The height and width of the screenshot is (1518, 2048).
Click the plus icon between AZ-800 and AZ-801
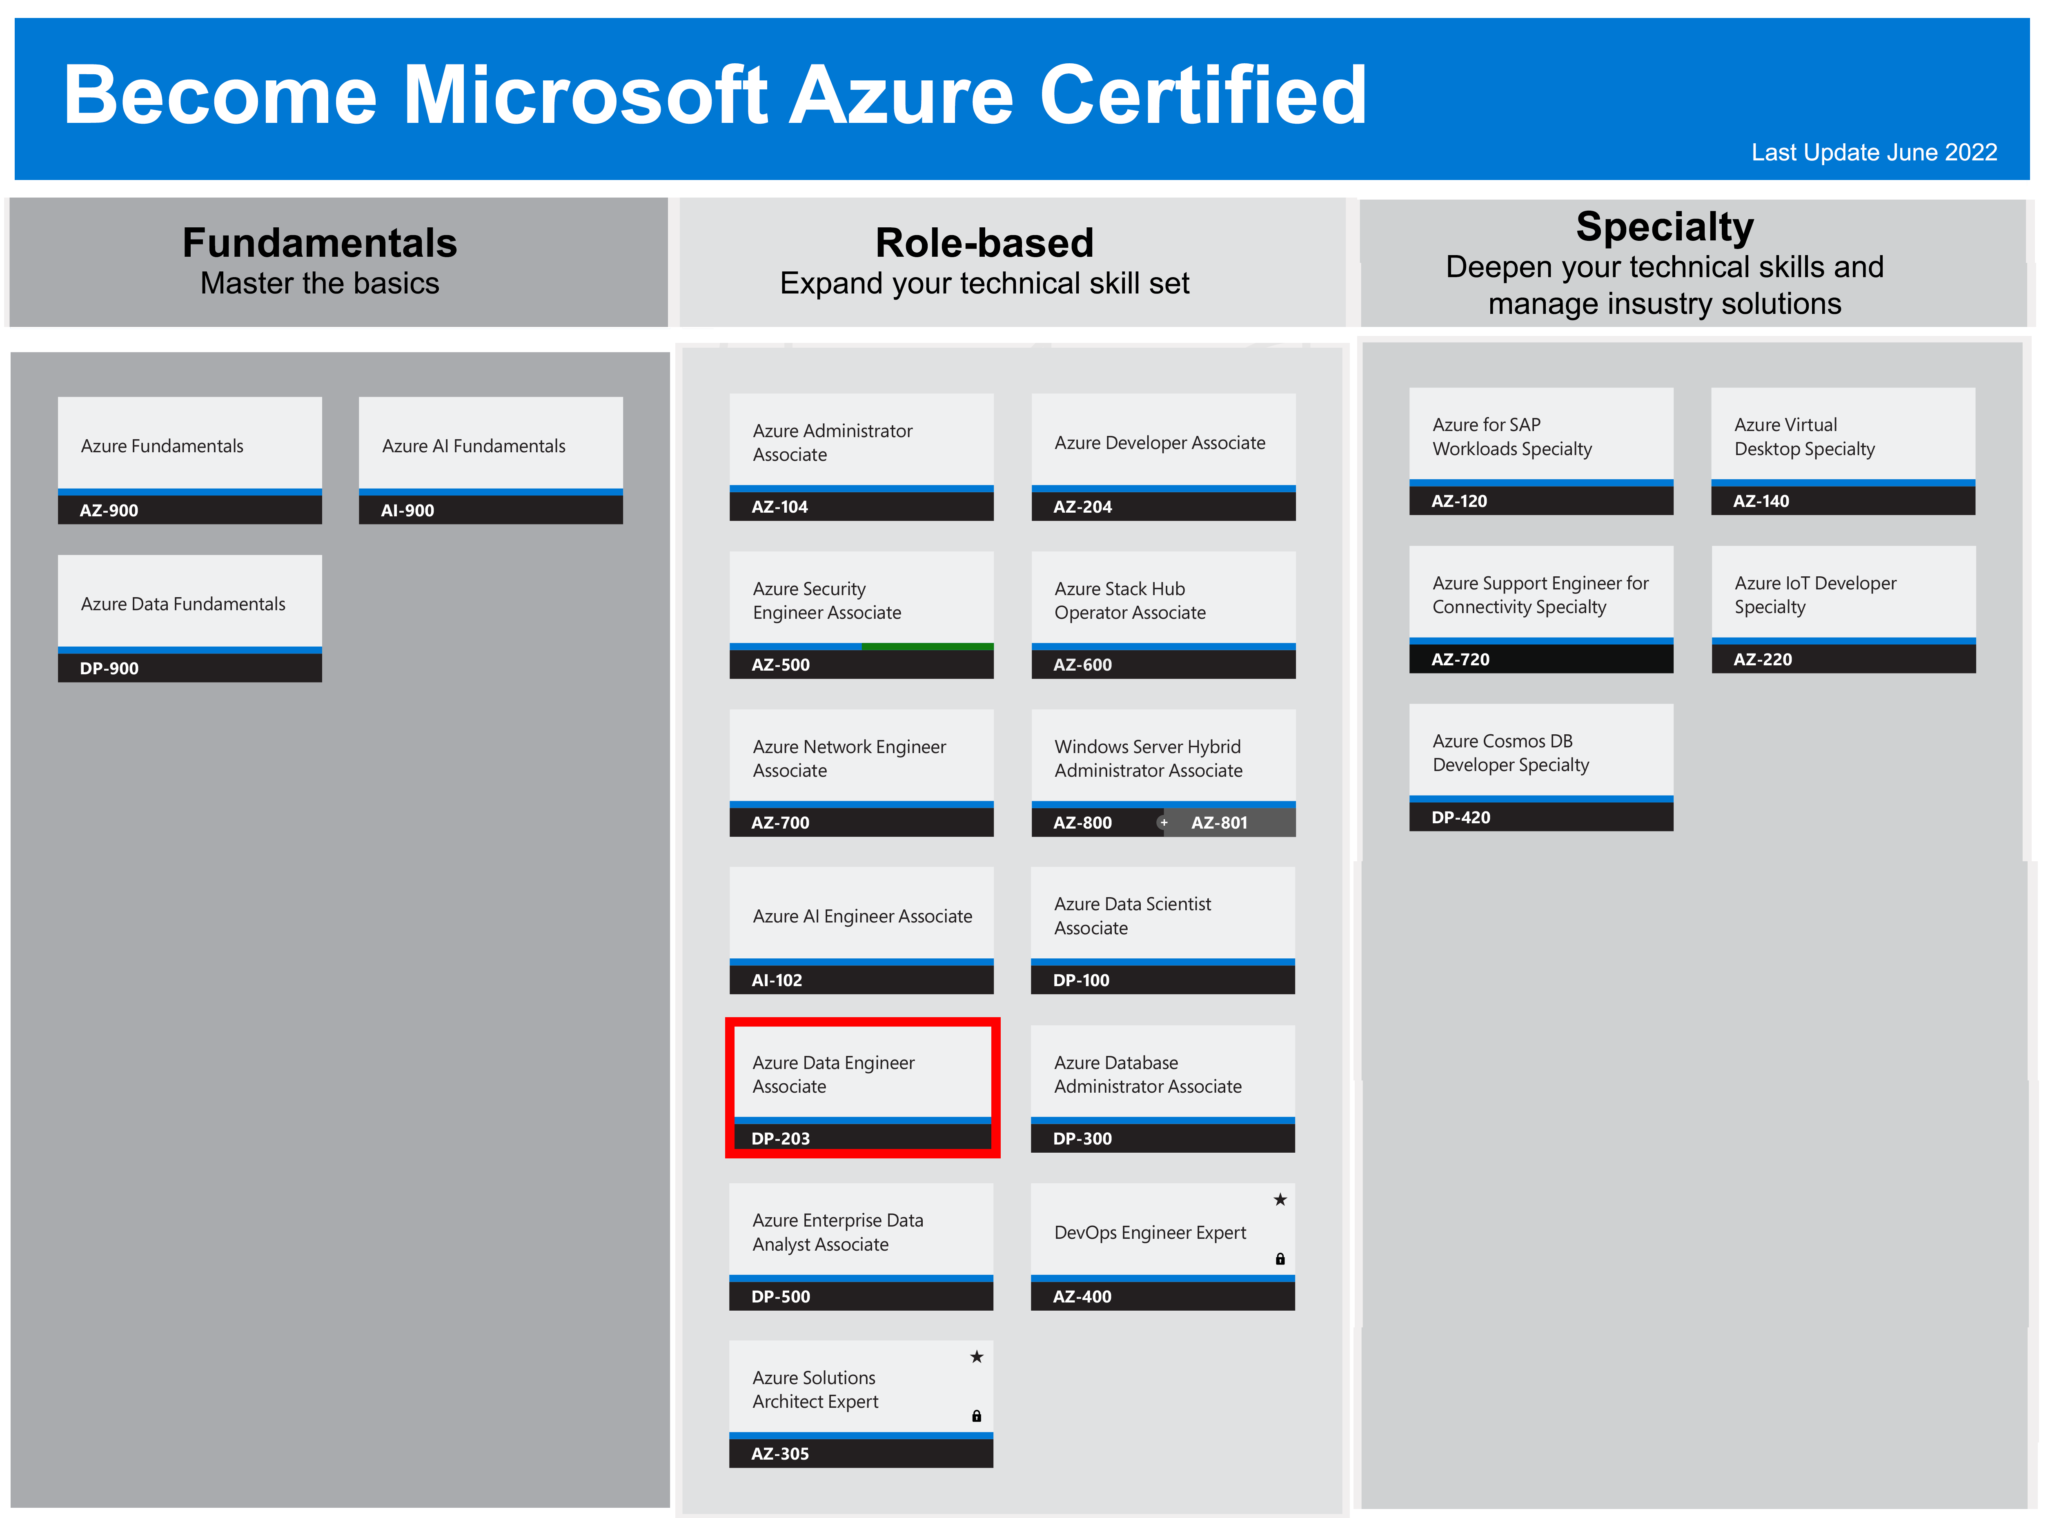pyautogui.click(x=1163, y=823)
